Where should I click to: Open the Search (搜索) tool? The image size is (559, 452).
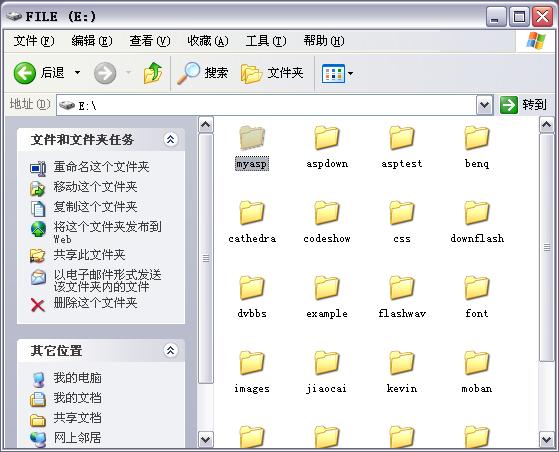click(202, 73)
